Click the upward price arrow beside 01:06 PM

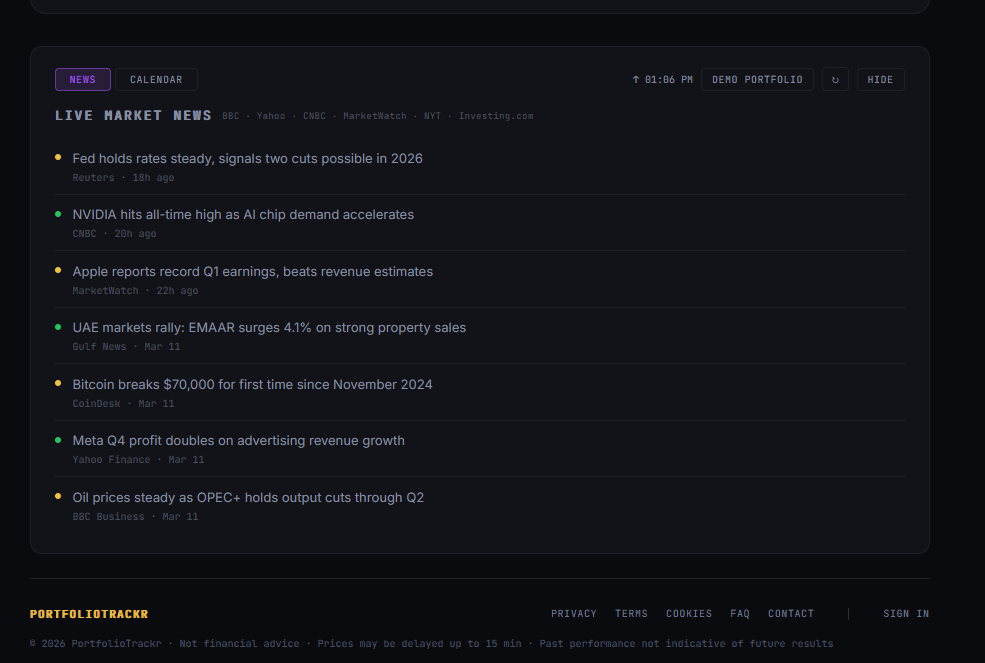[x=638, y=79]
